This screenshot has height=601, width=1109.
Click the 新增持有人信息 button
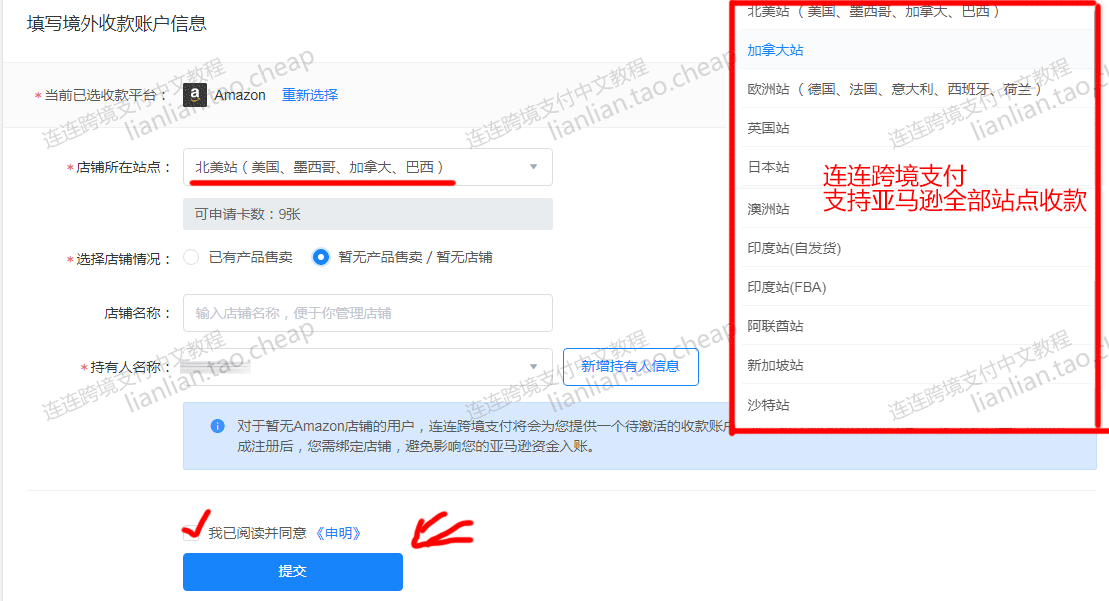[x=630, y=366]
